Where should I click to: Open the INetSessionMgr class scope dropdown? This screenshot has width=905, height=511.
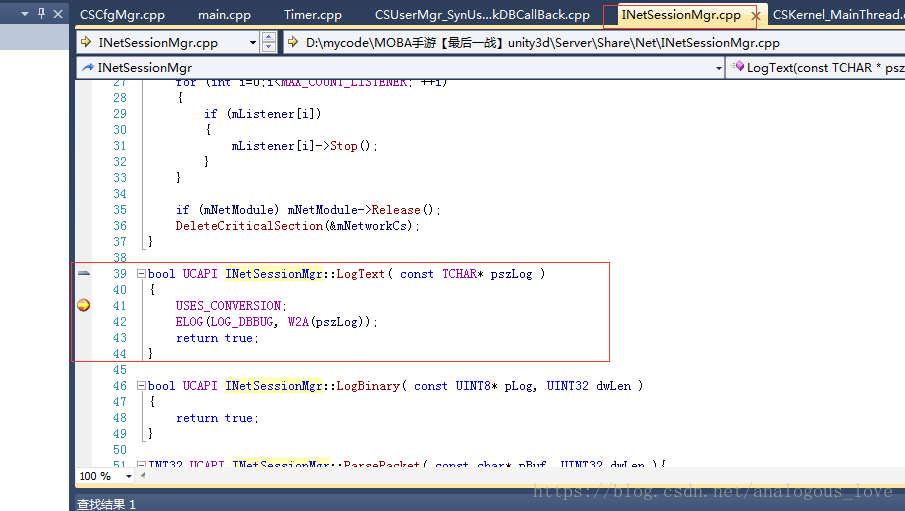pos(719,68)
